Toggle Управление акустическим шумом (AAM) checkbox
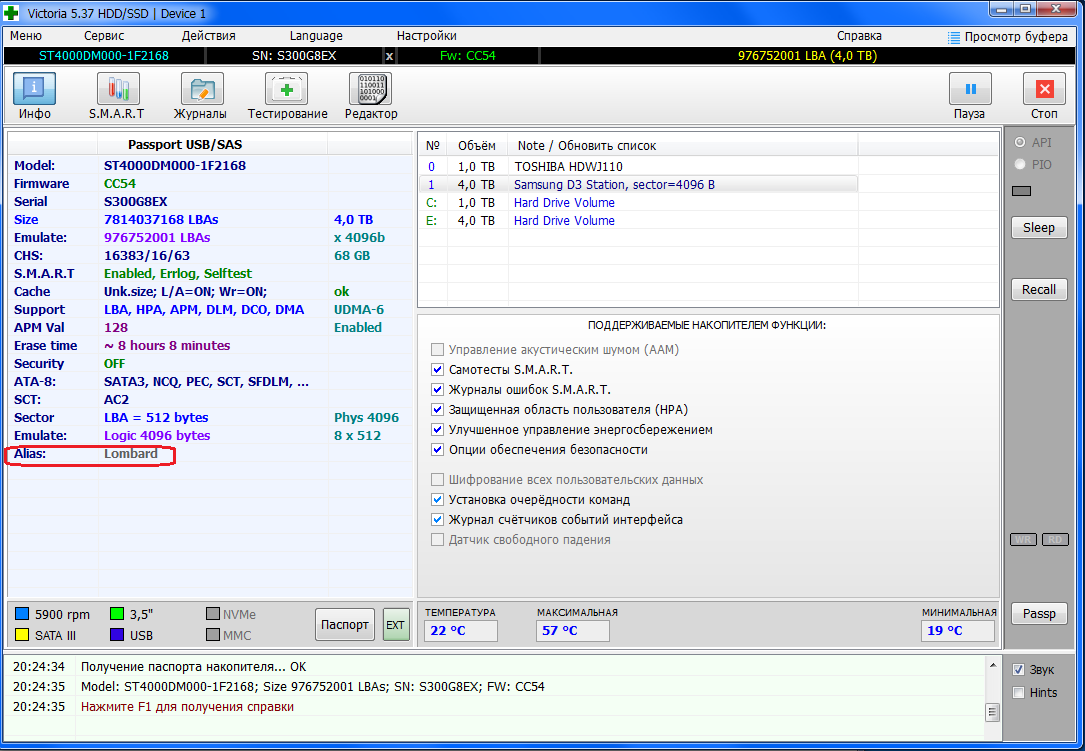 pos(437,350)
